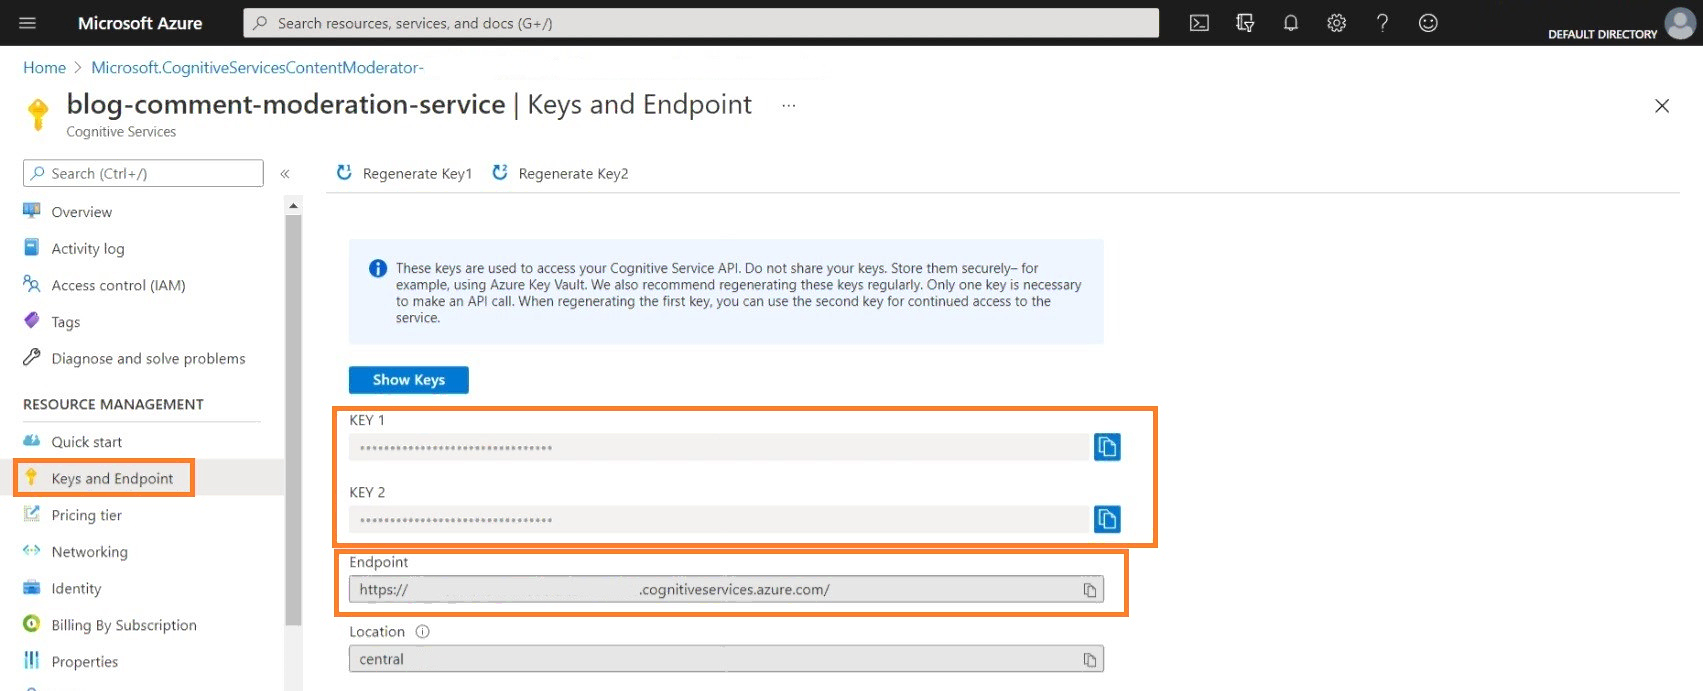Image resolution: width=1703 pixels, height=691 pixels.
Task: Open the more options ellipsis by title
Action: pyautogui.click(x=789, y=105)
